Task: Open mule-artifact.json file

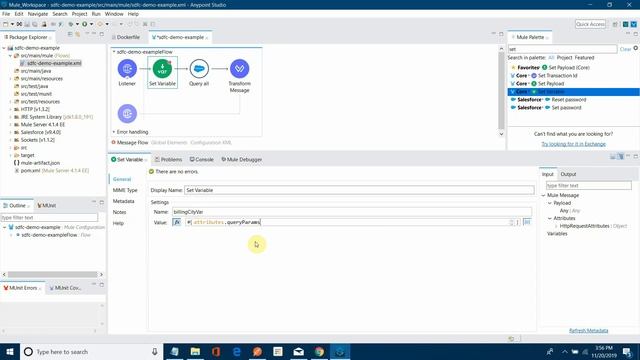Action: coord(37,163)
